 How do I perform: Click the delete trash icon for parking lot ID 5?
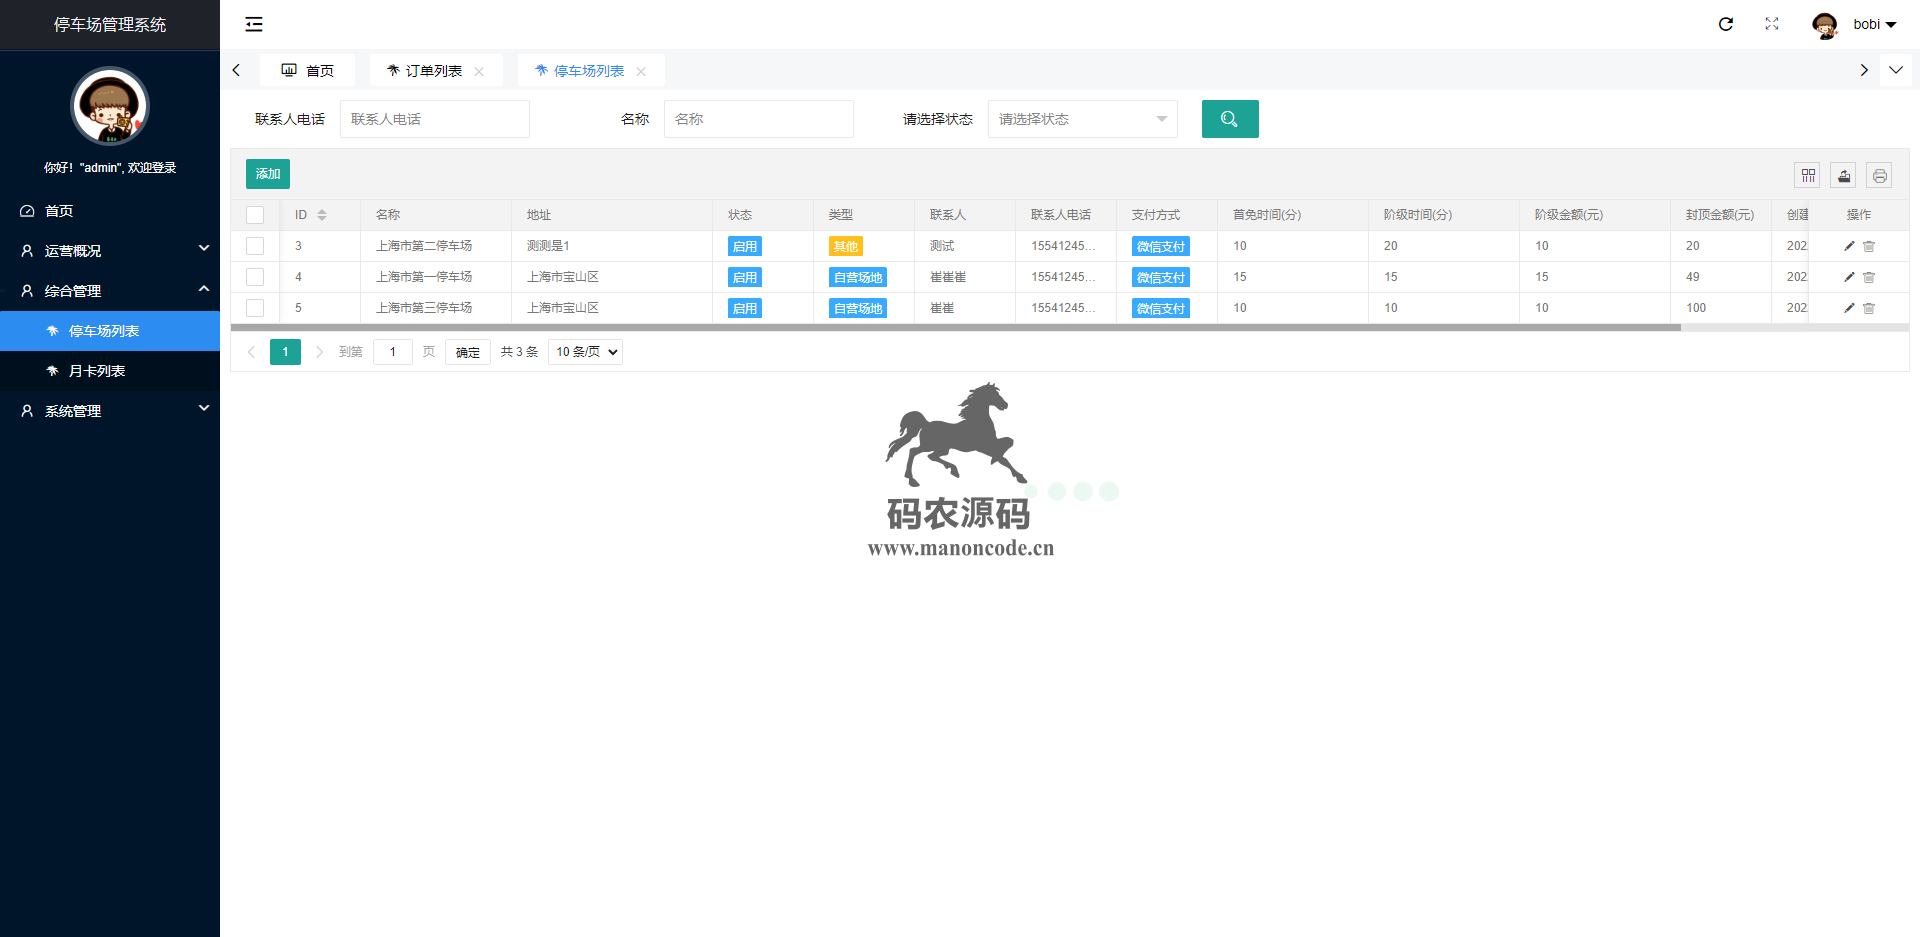1869,308
